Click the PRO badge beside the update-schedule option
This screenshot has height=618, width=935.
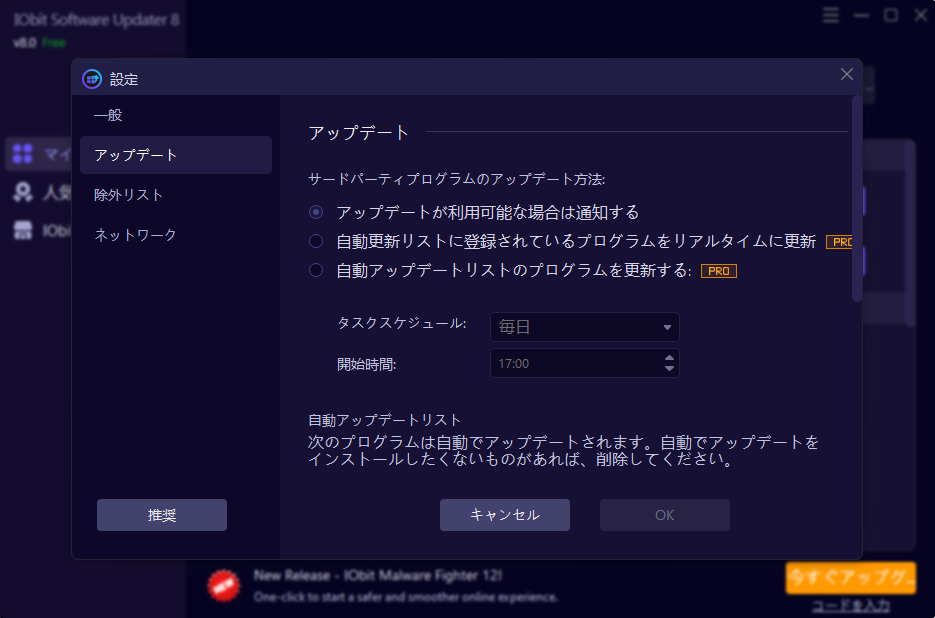coord(719,271)
